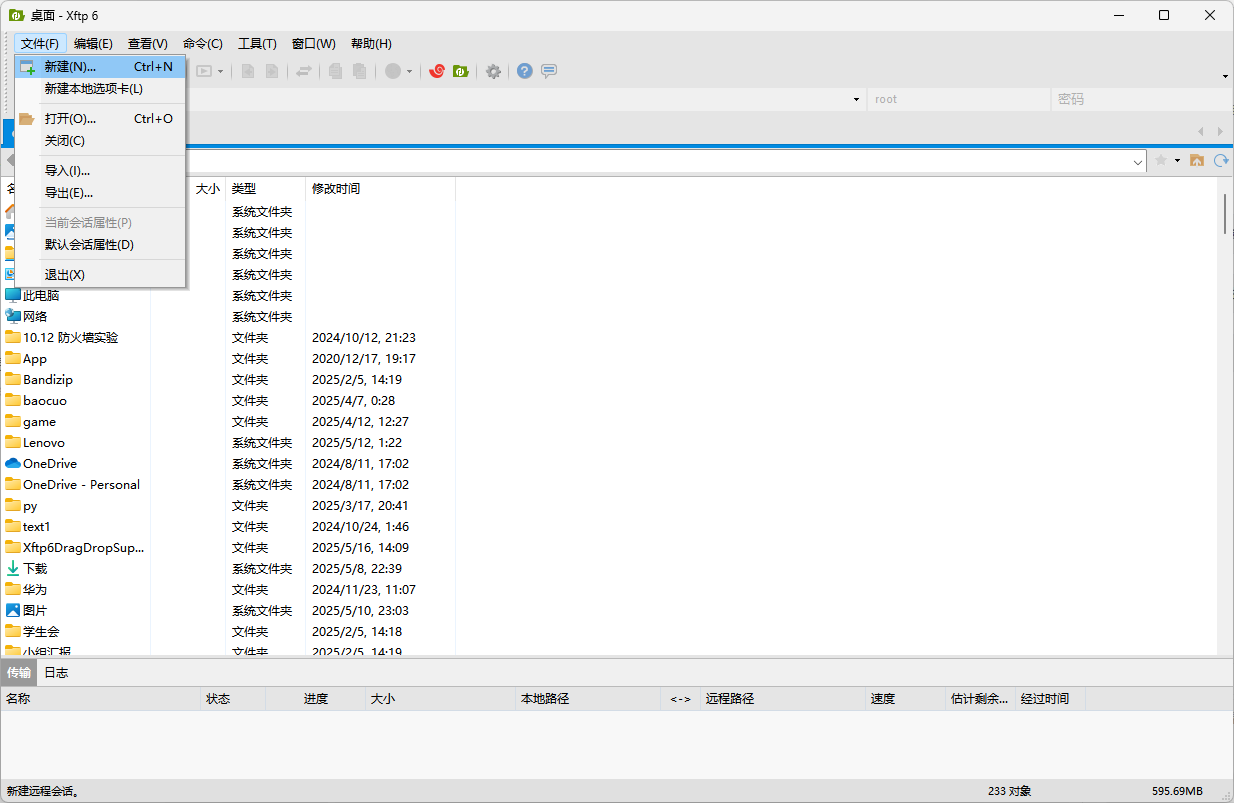Click the 远程路径 transfer column header
The height and width of the screenshot is (803, 1234).
[x=782, y=699]
